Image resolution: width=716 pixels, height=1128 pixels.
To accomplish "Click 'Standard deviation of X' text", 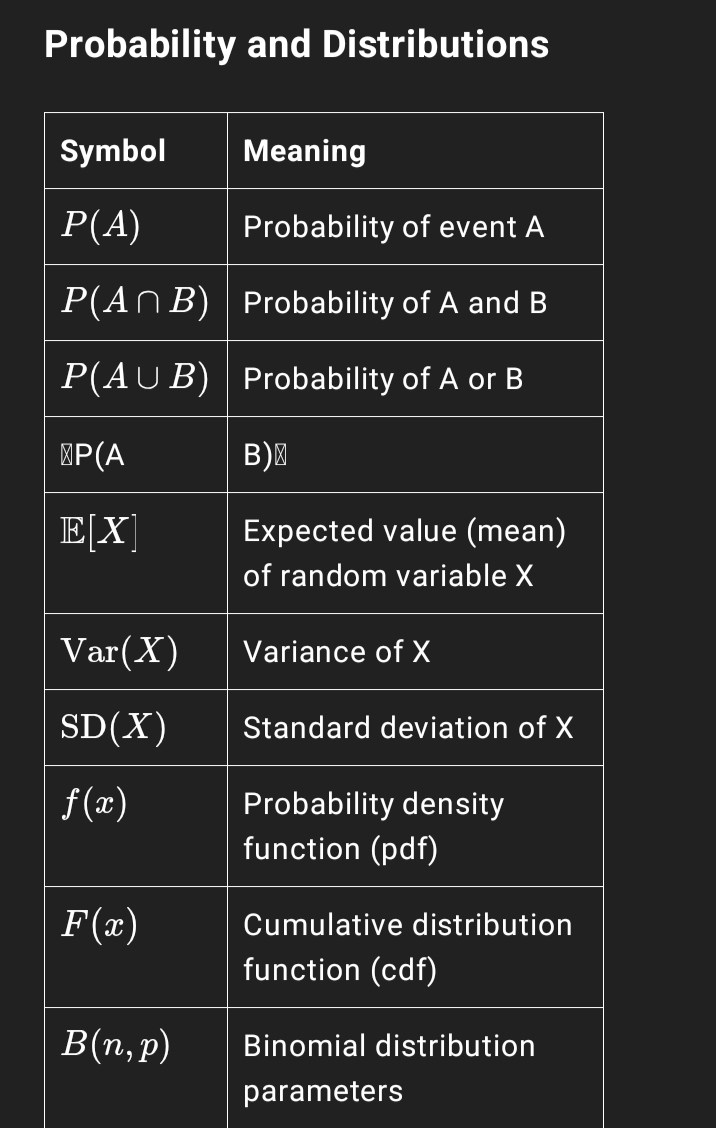I will tap(408, 728).
